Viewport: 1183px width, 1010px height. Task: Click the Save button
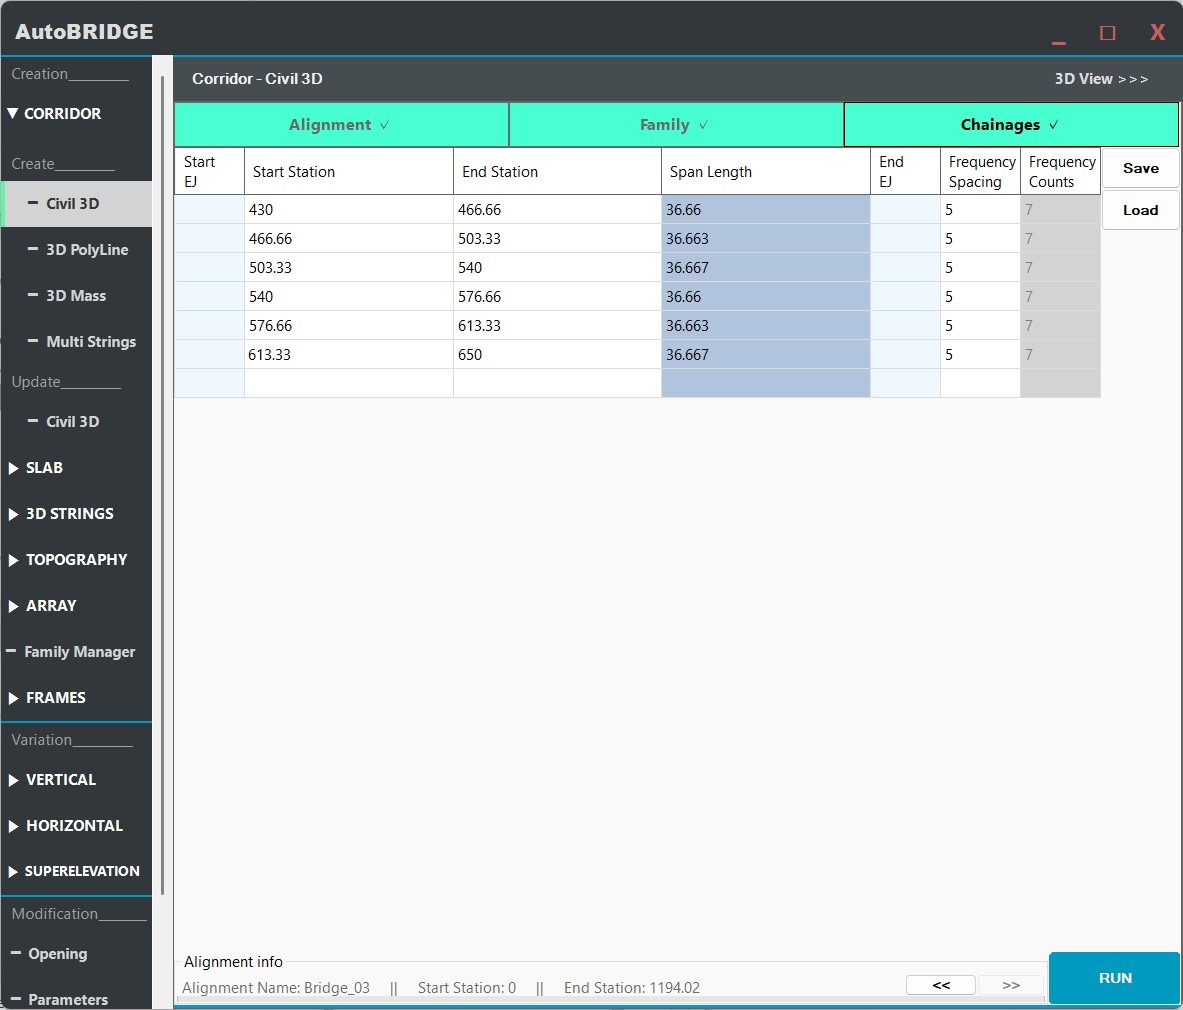coord(1140,169)
